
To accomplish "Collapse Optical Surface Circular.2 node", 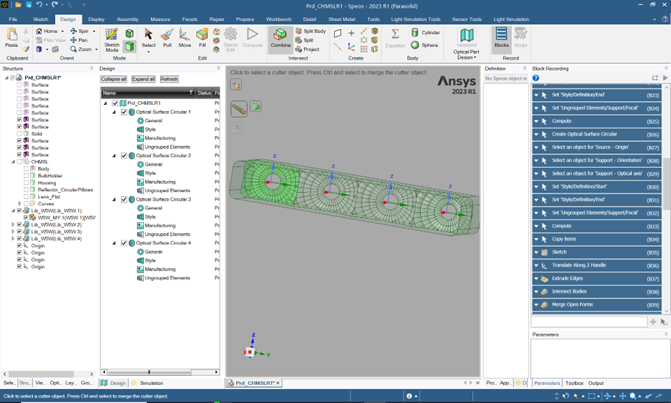I will coord(114,156).
